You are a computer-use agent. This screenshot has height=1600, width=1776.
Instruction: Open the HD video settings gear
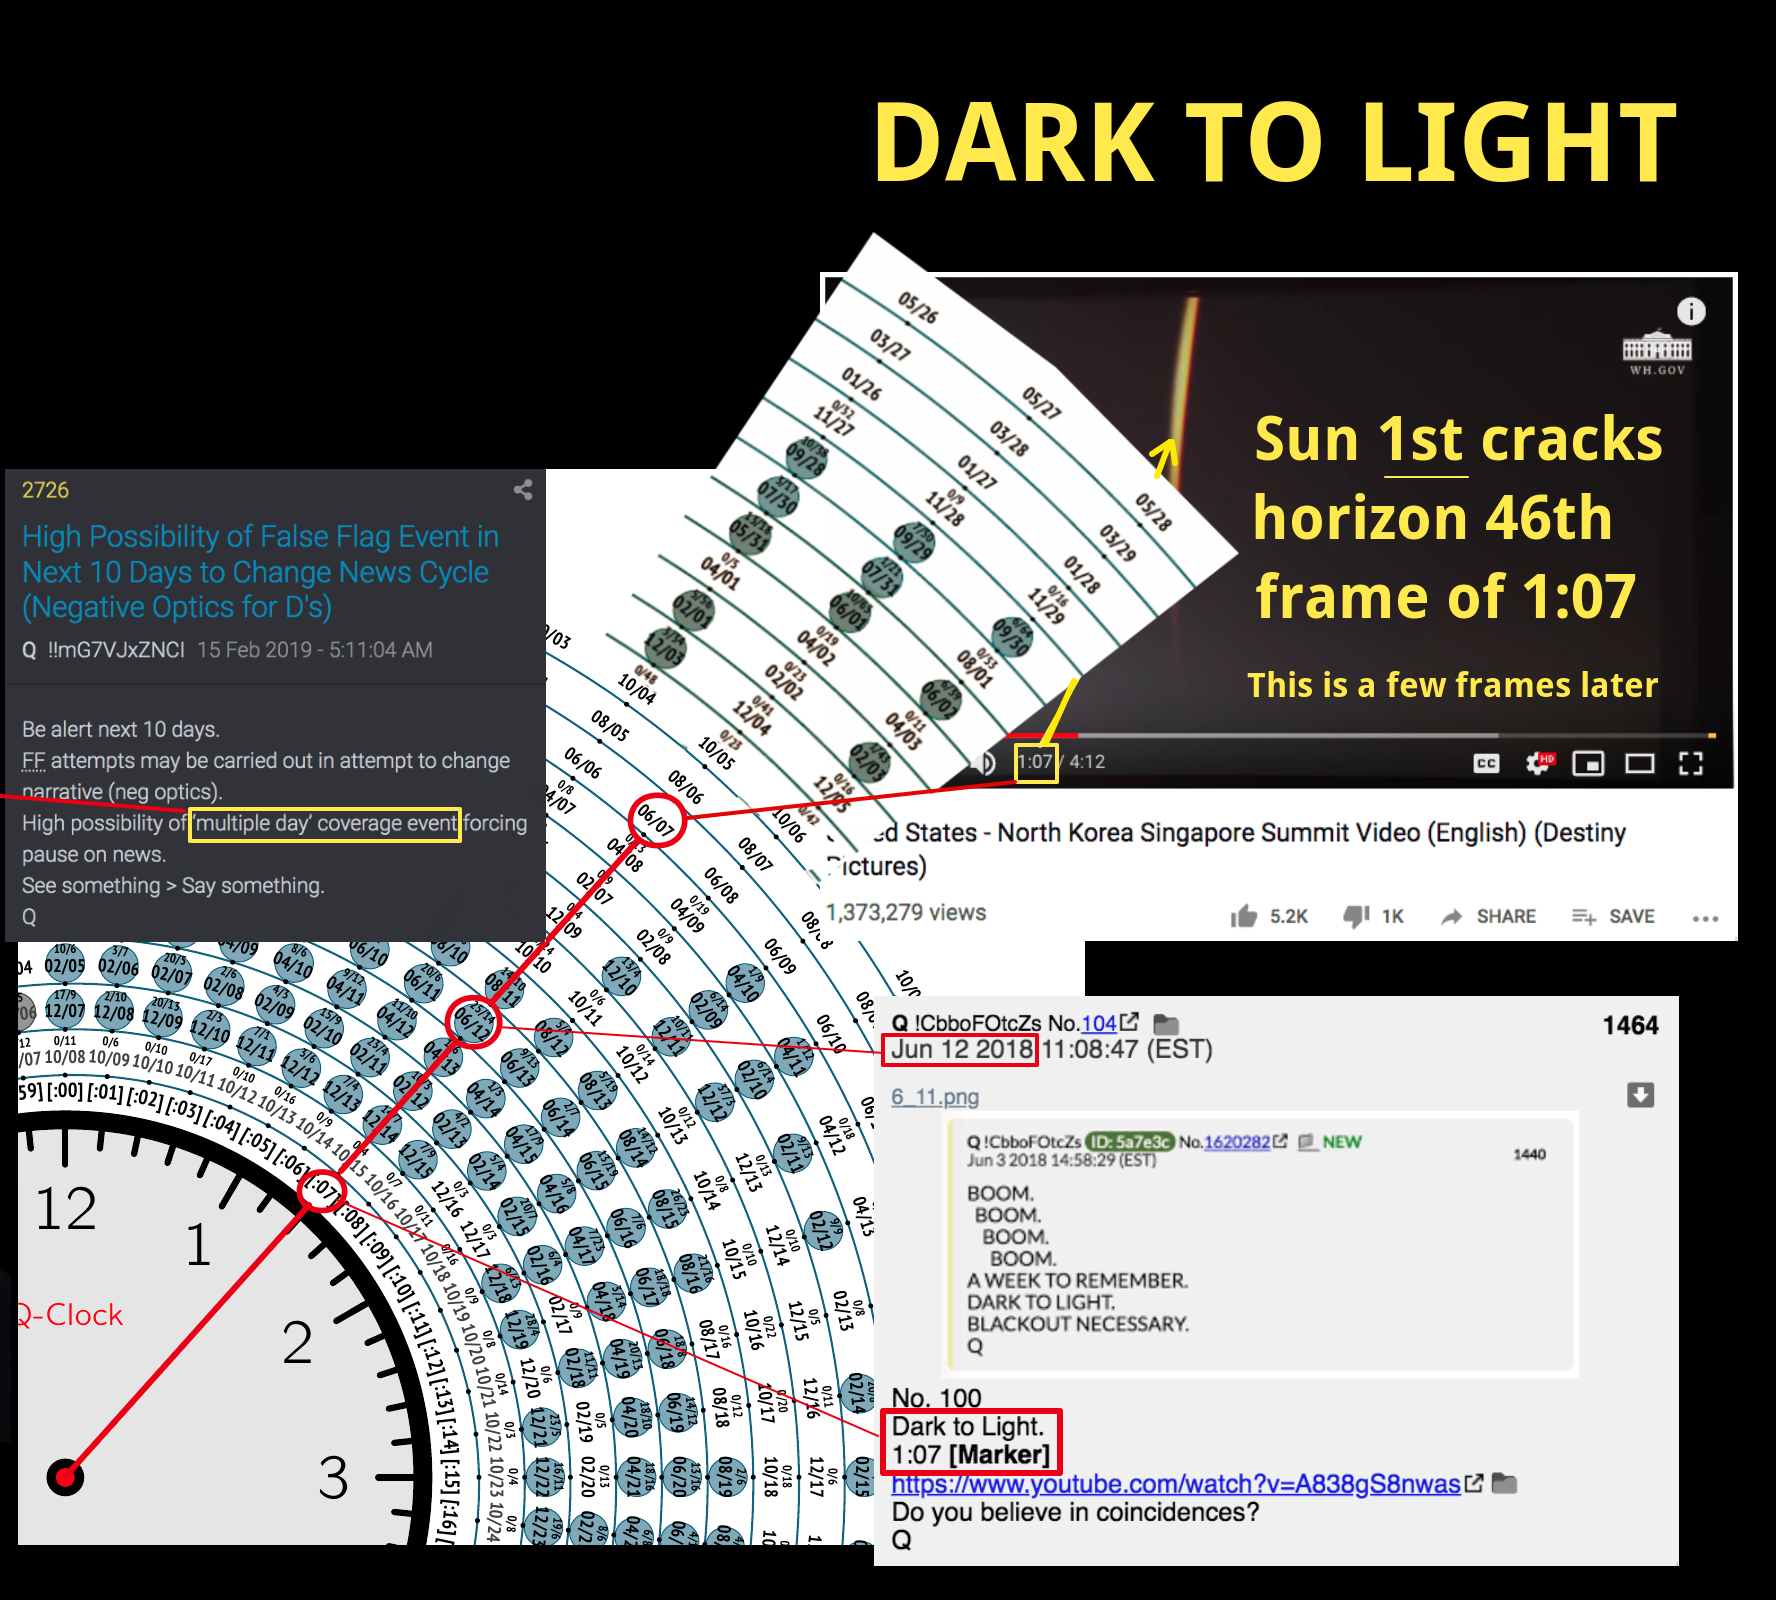[x=1540, y=763]
